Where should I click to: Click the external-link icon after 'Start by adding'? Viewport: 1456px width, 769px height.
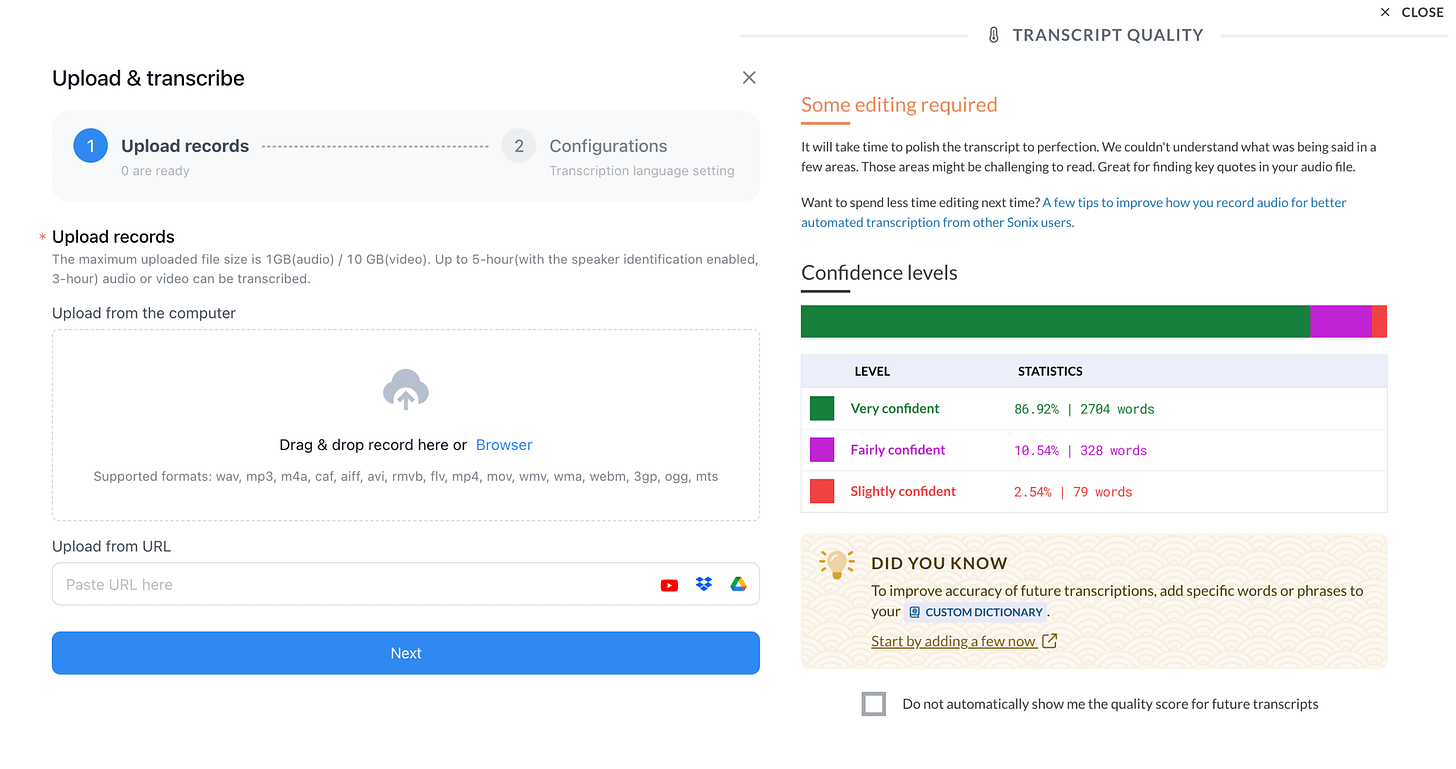[1049, 640]
